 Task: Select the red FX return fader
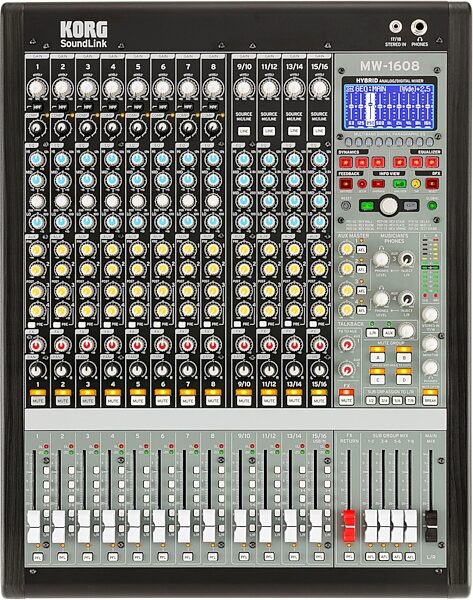click(349, 526)
